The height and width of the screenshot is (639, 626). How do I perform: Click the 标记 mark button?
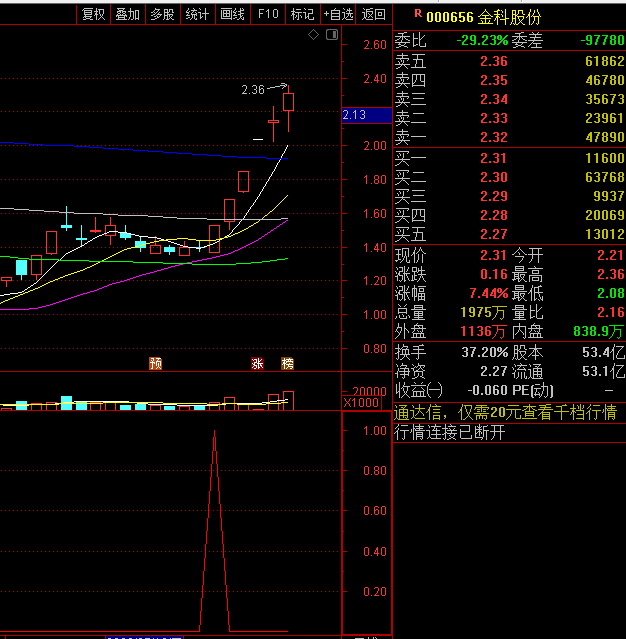302,15
